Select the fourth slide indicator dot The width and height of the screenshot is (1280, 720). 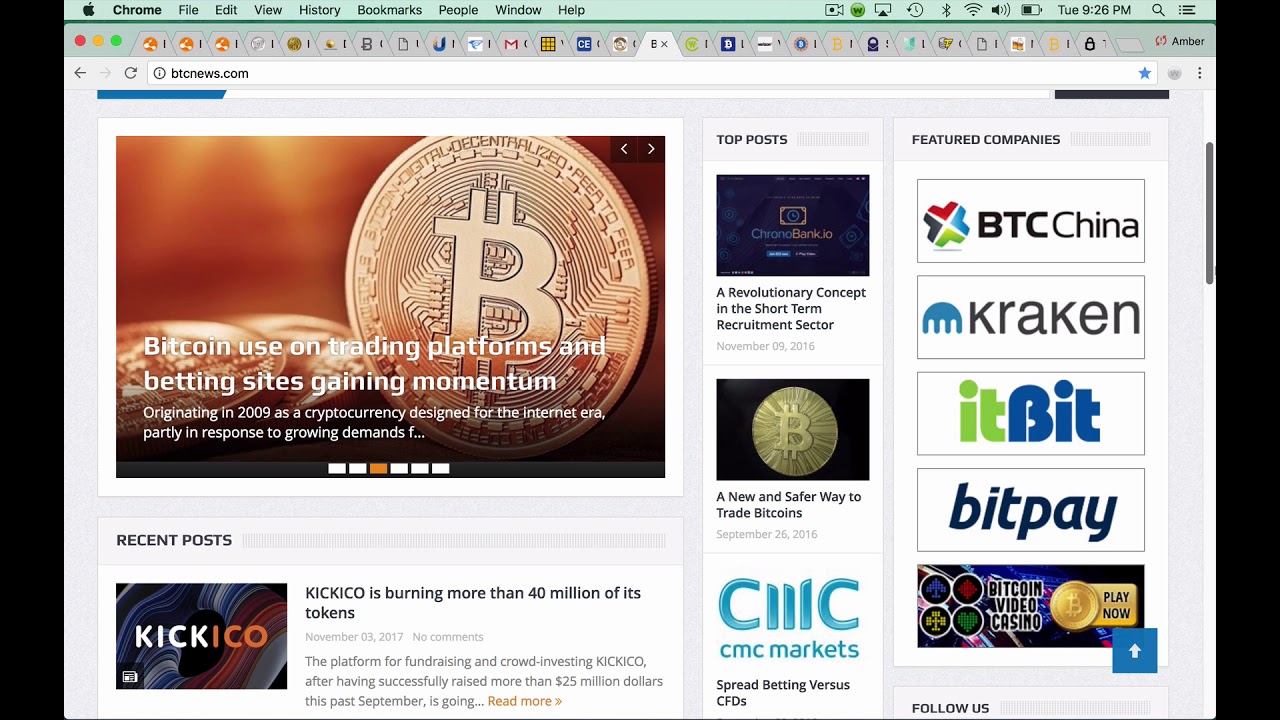(399, 468)
